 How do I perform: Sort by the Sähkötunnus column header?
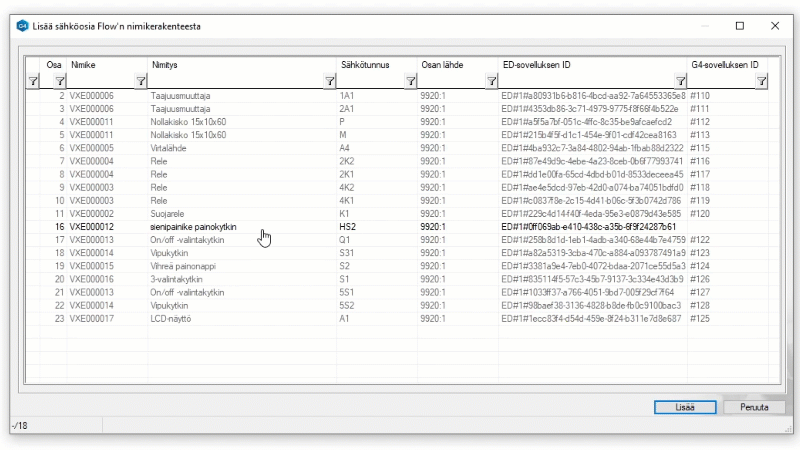(x=376, y=64)
